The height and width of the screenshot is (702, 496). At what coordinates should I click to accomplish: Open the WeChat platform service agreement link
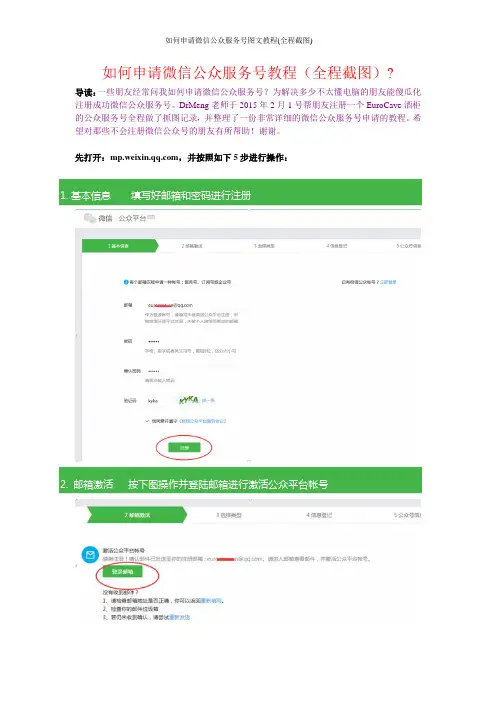(203, 421)
